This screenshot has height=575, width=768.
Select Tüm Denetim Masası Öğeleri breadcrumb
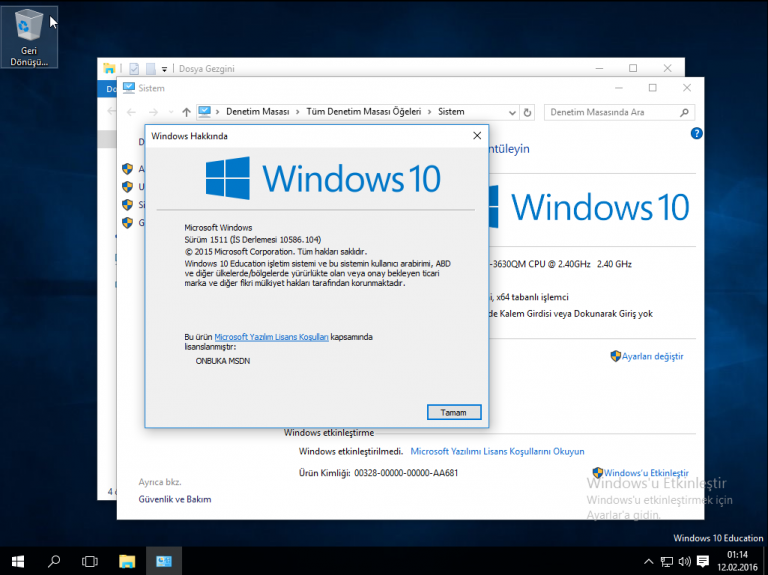363,112
